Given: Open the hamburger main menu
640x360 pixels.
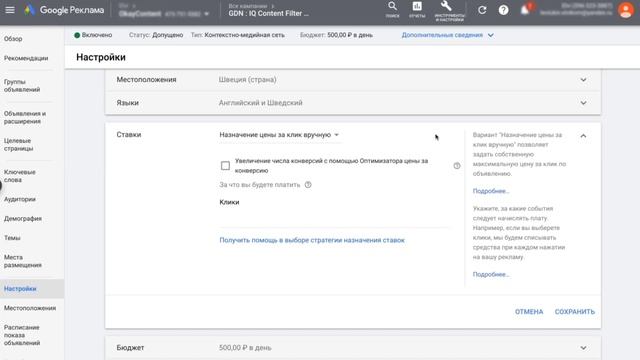Looking at the screenshot, I should pos(10,10).
